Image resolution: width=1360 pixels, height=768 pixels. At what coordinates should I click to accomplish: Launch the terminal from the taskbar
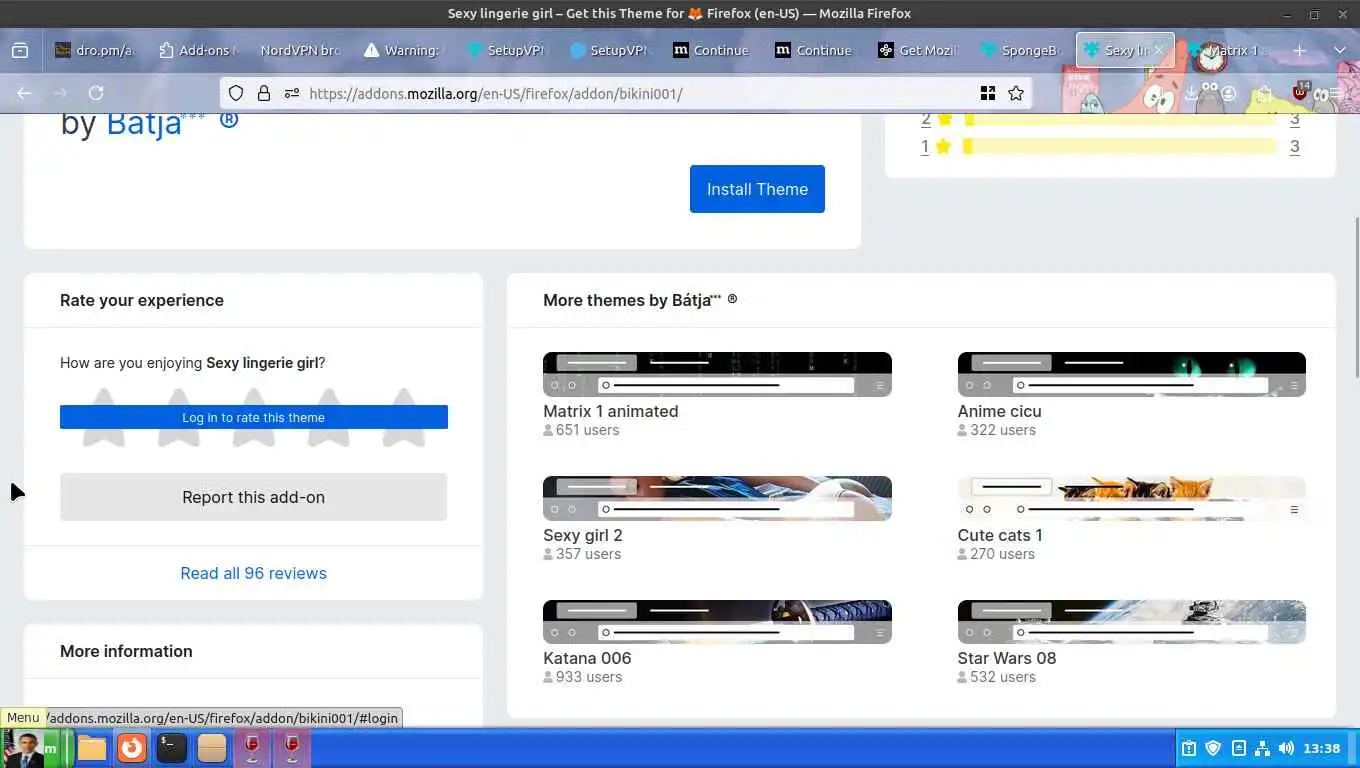click(x=172, y=748)
